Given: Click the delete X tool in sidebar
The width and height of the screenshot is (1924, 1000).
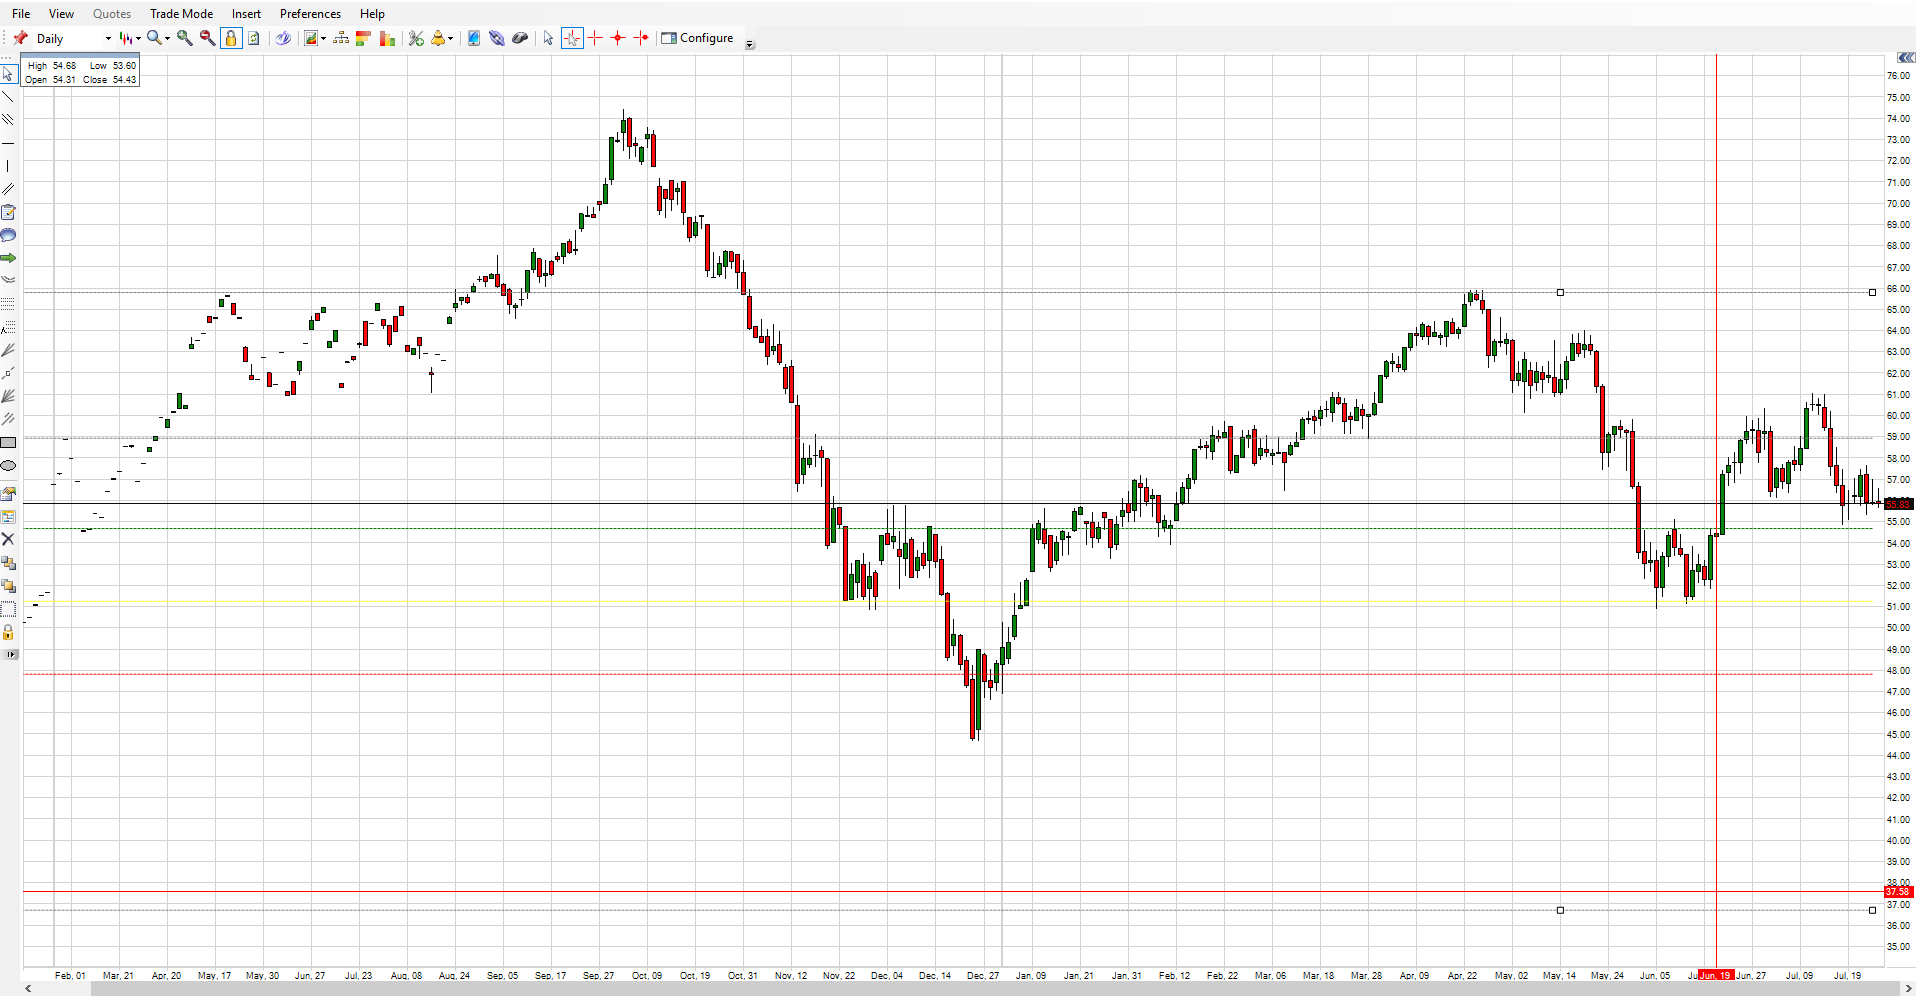Looking at the screenshot, I should coord(8,539).
